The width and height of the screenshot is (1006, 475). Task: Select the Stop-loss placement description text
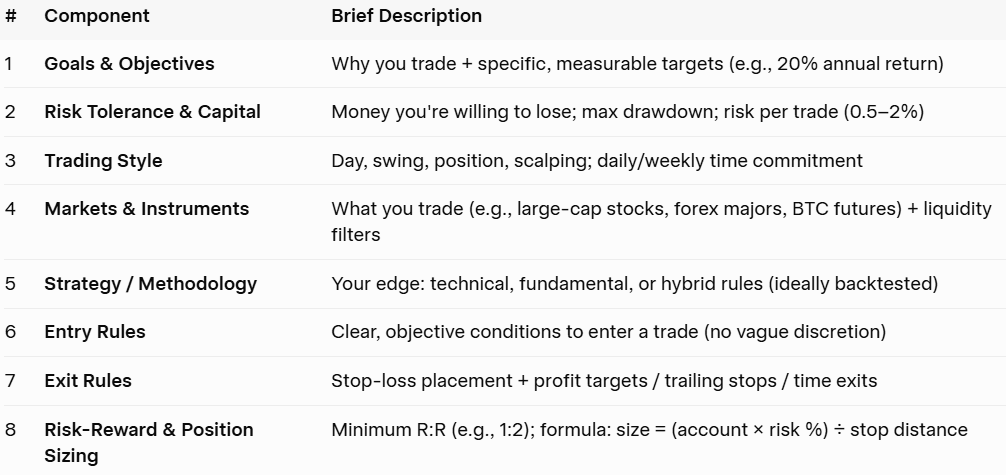tap(604, 381)
